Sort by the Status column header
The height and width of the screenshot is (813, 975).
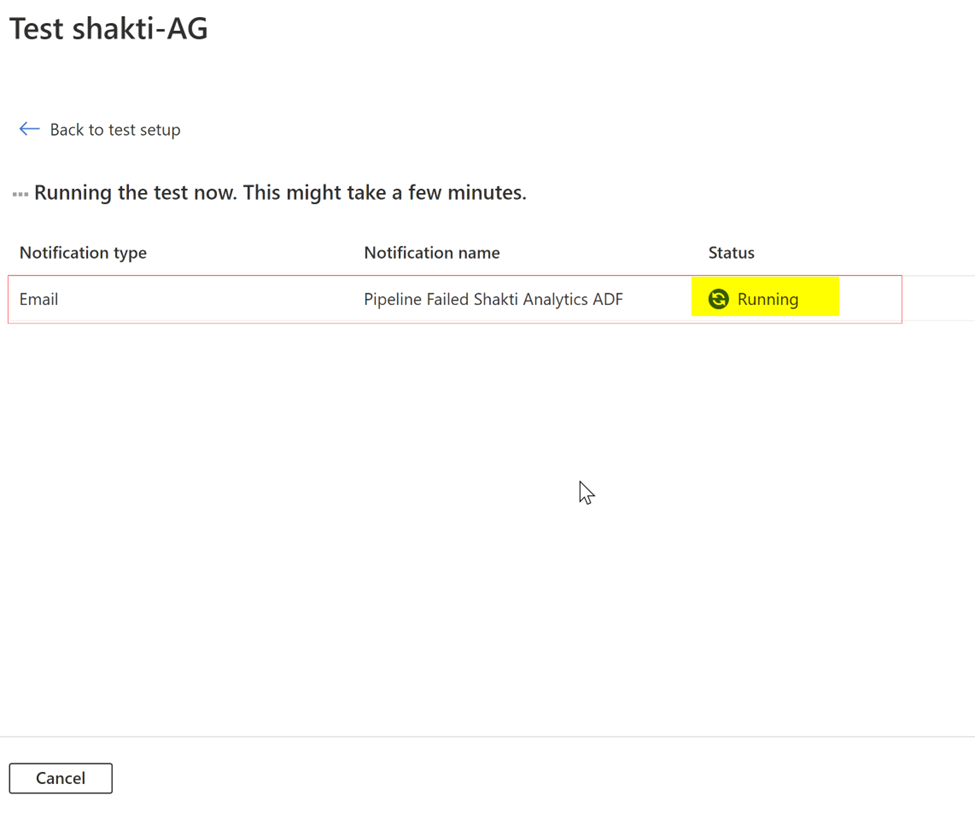click(731, 252)
